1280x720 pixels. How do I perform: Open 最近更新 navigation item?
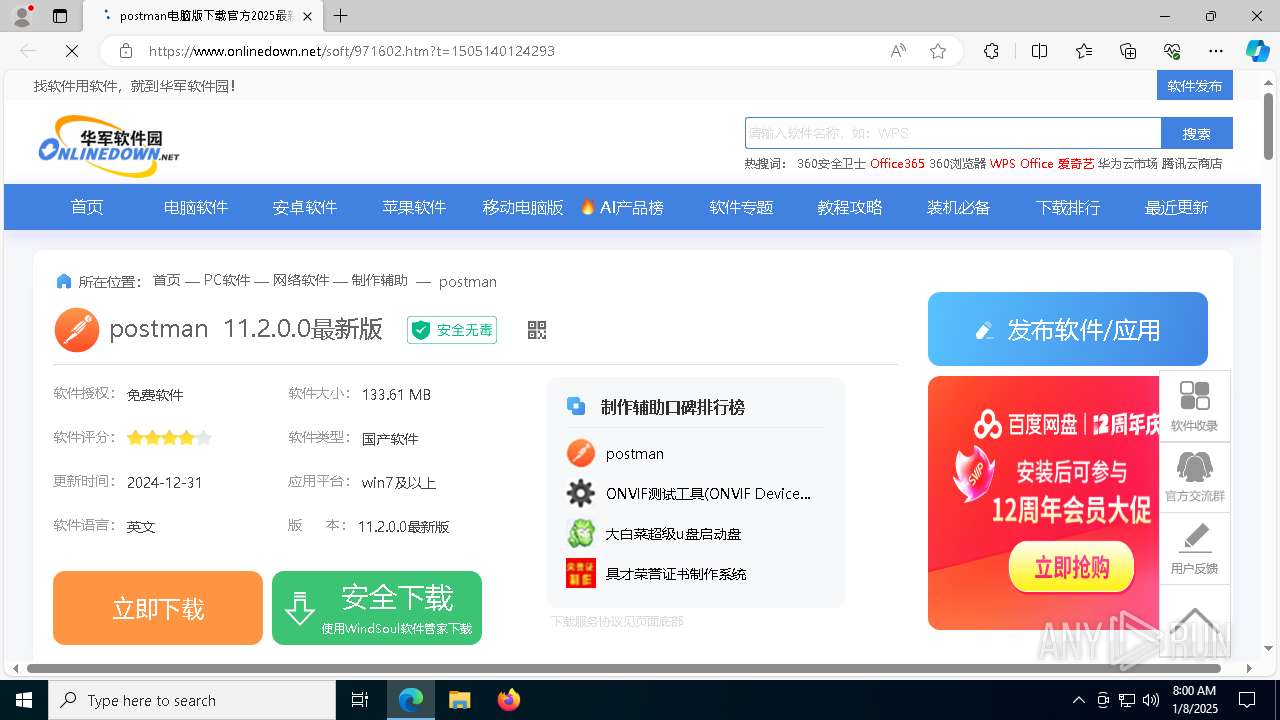point(1176,207)
